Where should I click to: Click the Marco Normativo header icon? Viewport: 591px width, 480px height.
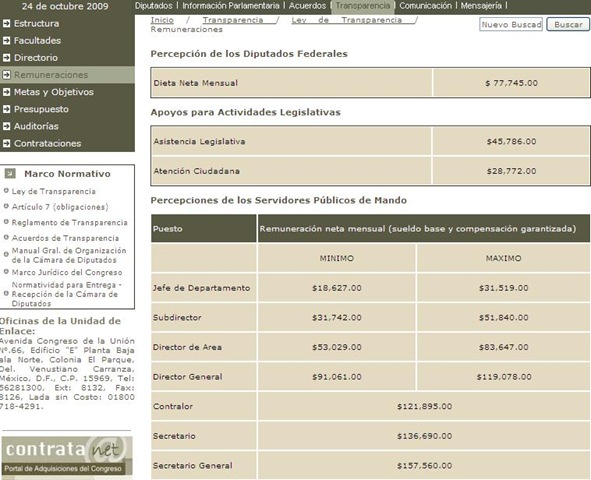[10, 173]
